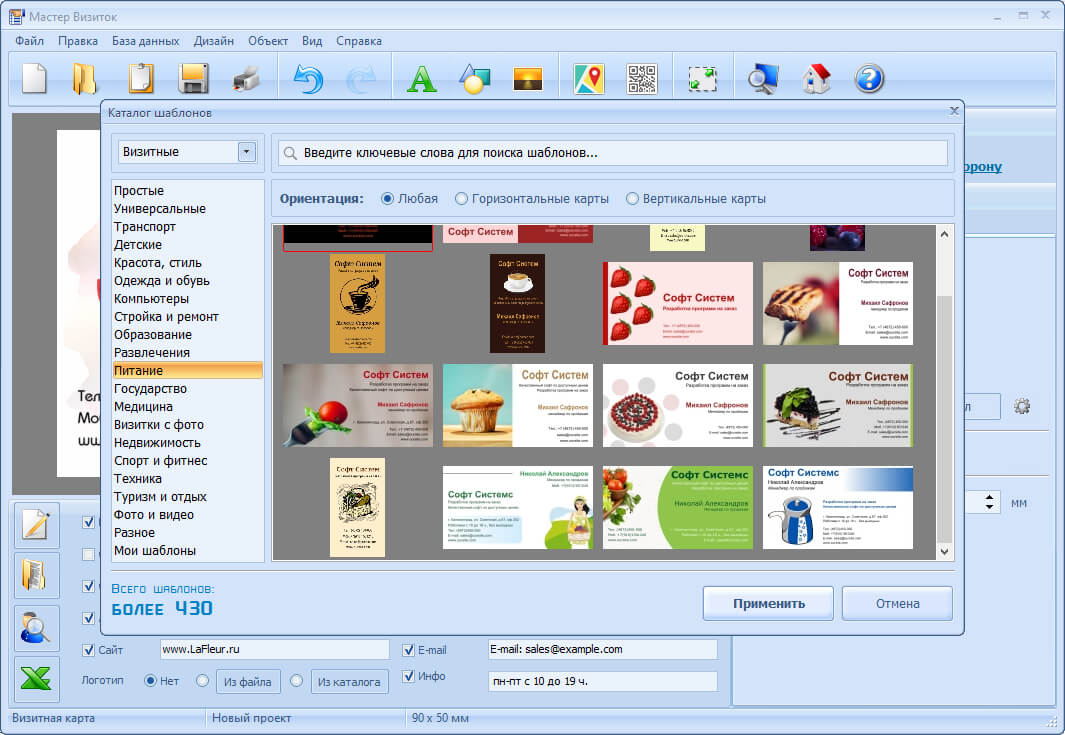
Task: Select the Горизонтальные карты orientation option
Action: (532, 199)
